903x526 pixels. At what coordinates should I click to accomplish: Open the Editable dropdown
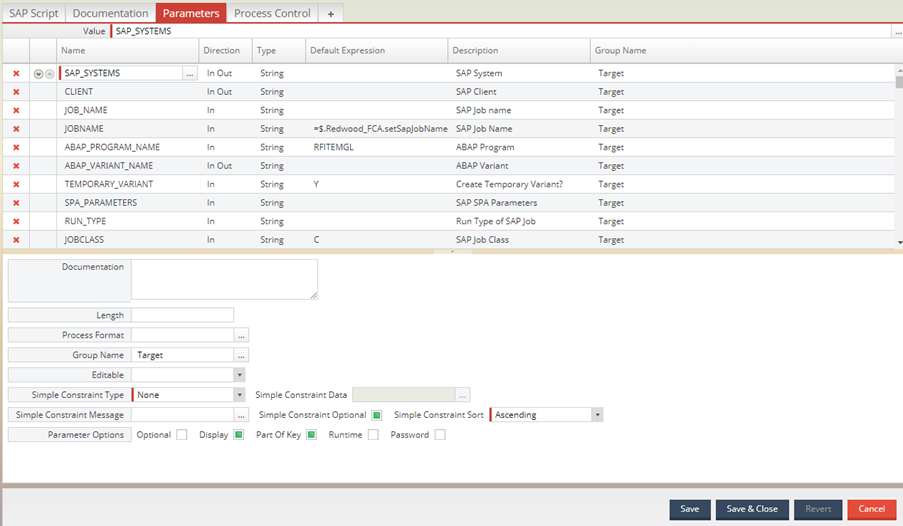(x=240, y=375)
